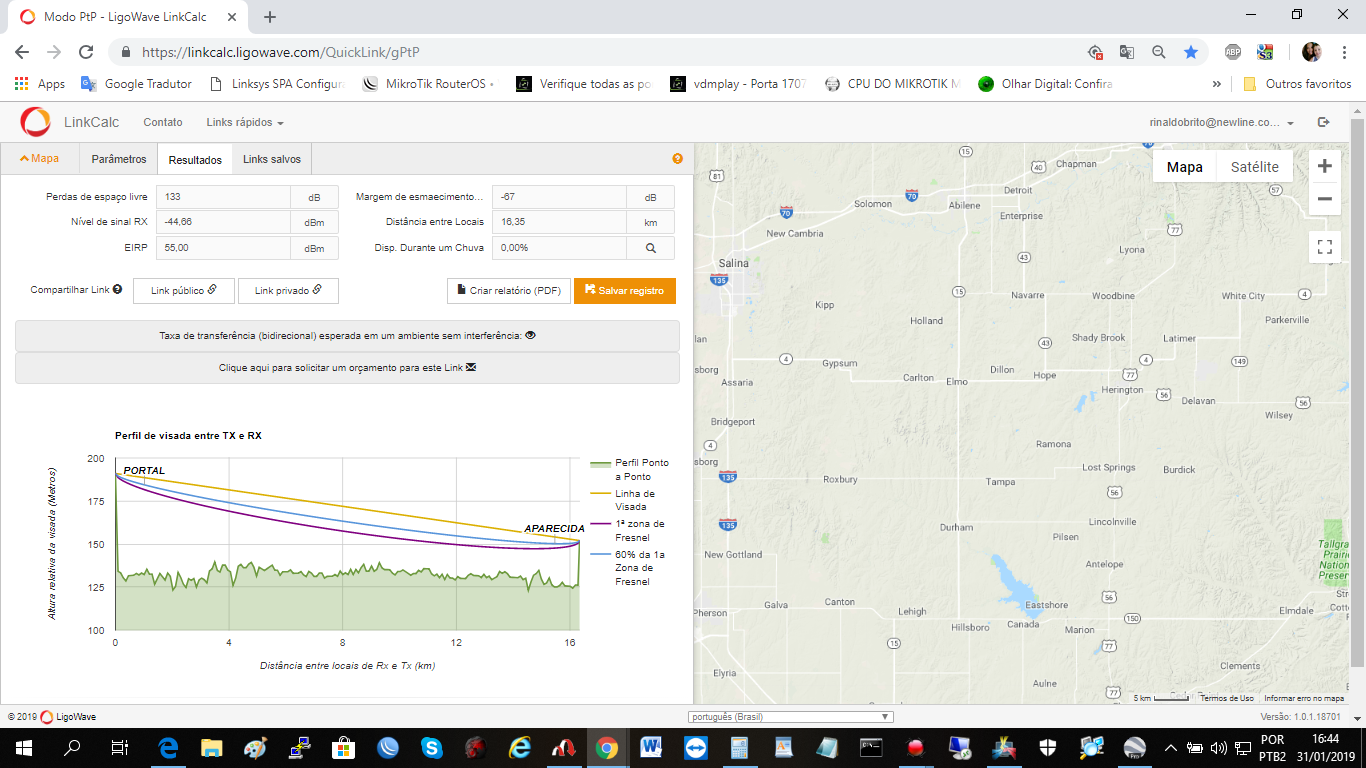Viewport: 1366px width, 768px height.
Task: Open a new browser tab with the plus icon
Action: click(270, 16)
